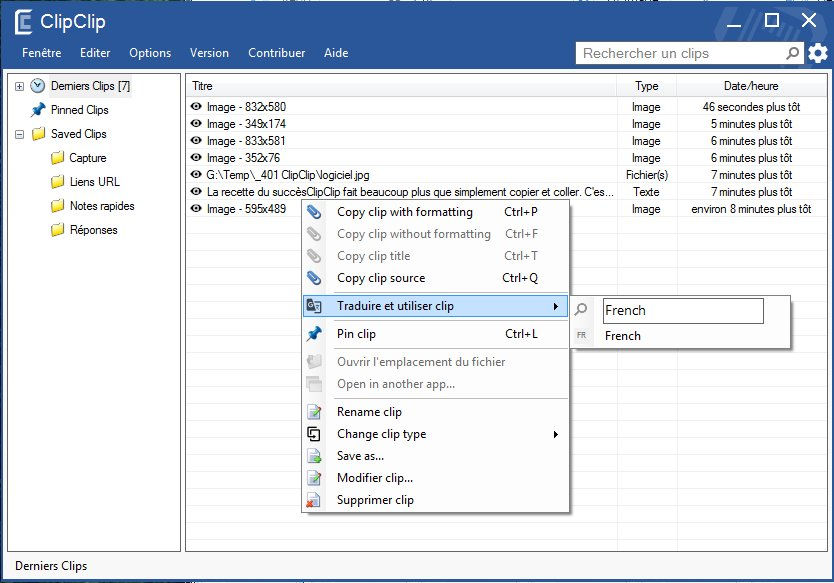This screenshot has height=583, width=834.
Task: Open the Editer menu
Action: (x=95, y=53)
